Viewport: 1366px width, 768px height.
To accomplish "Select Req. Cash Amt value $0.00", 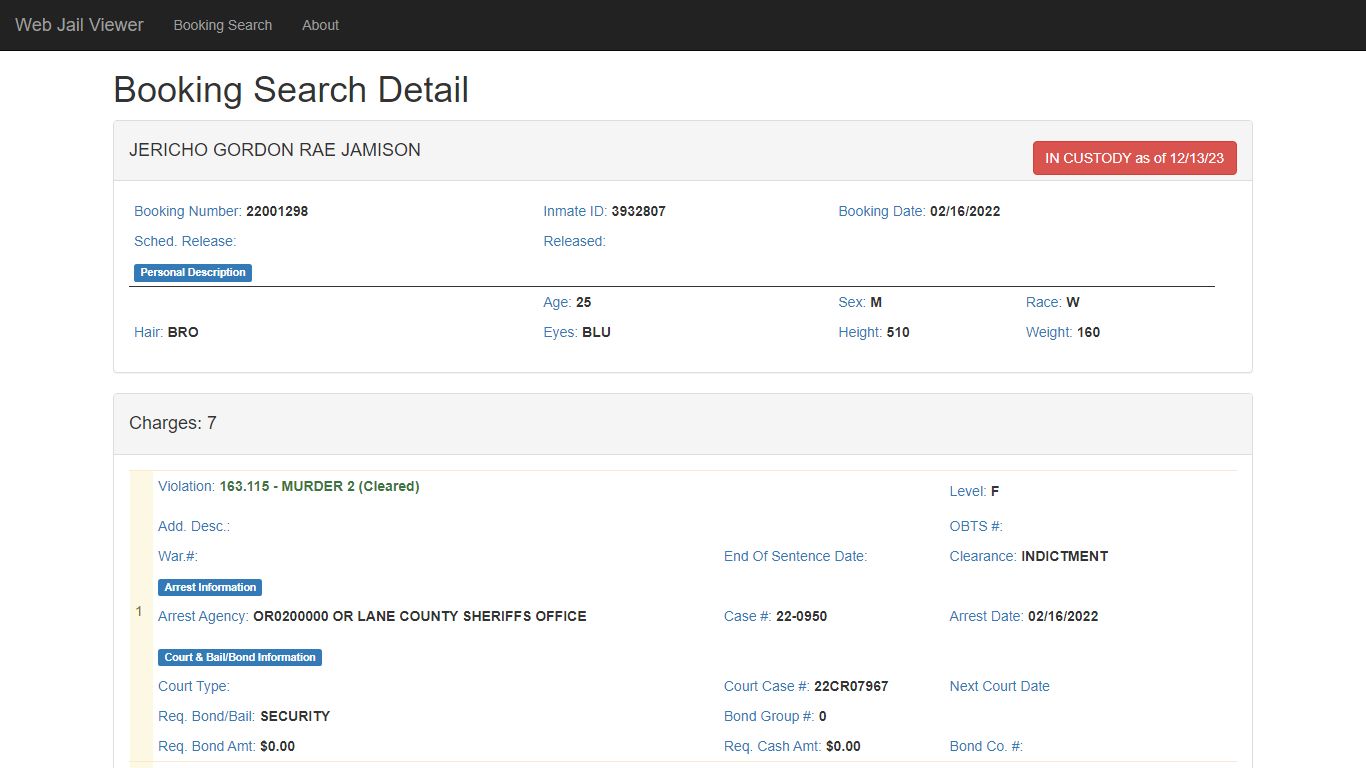I will (843, 746).
